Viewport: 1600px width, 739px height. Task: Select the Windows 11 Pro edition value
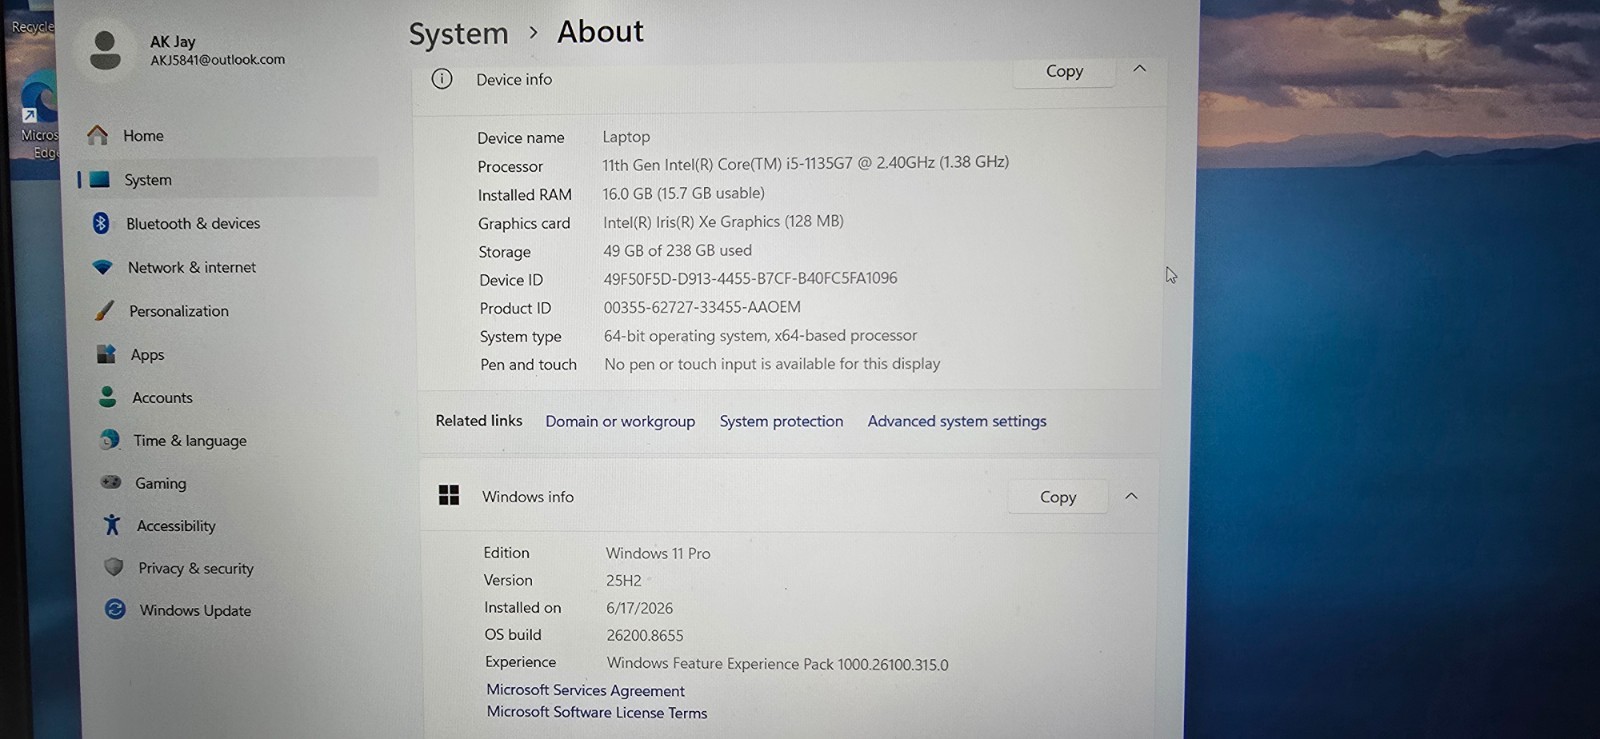pyautogui.click(x=658, y=553)
